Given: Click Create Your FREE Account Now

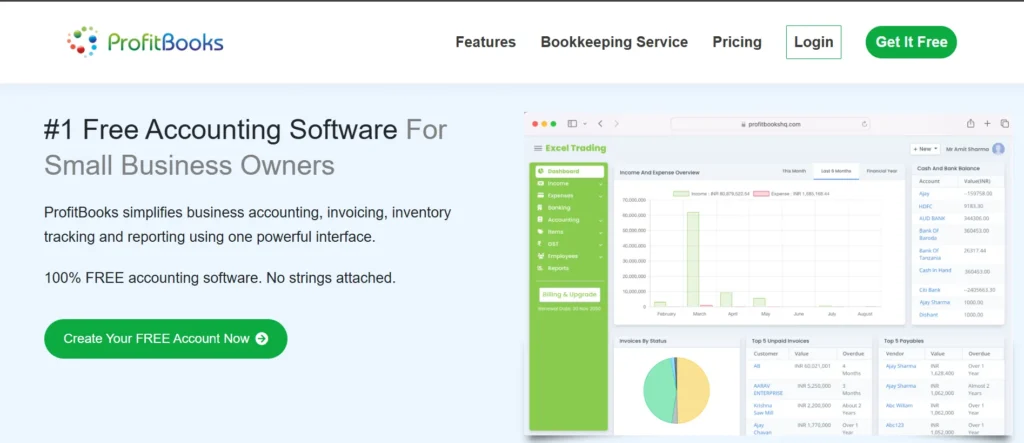Looking at the screenshot, I should coord(166,338).
